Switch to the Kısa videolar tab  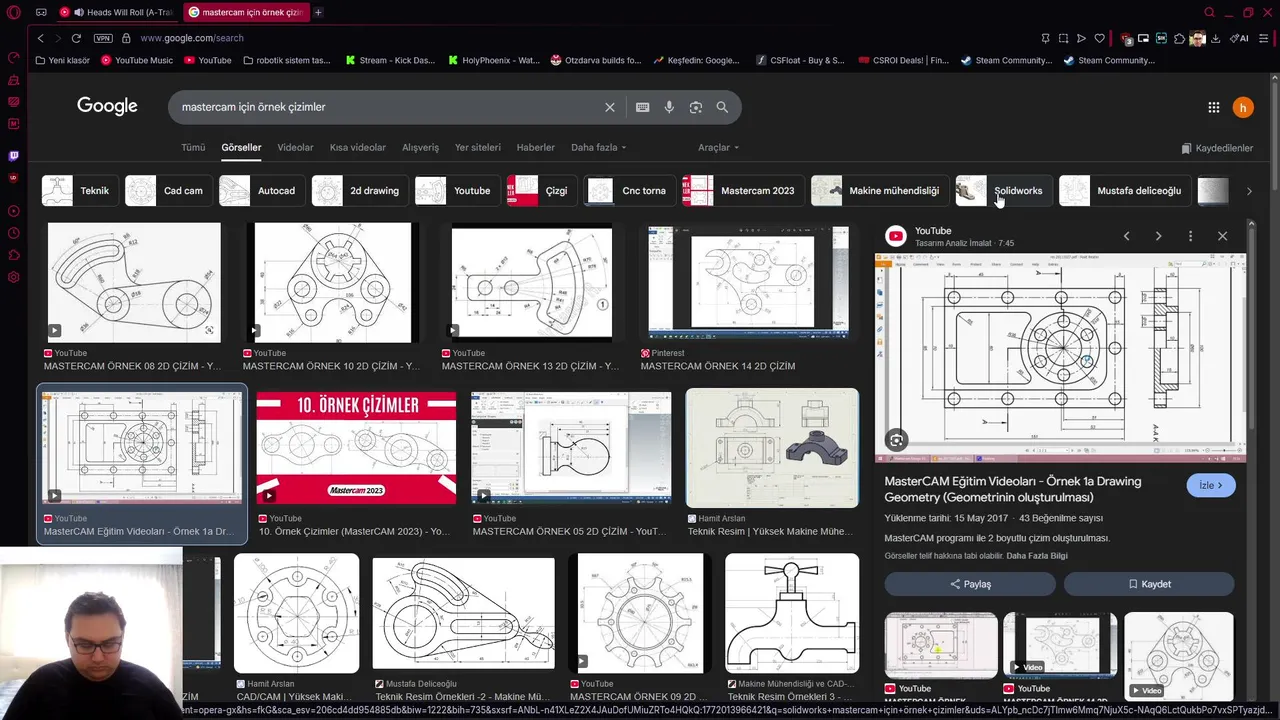coord(358,147)
